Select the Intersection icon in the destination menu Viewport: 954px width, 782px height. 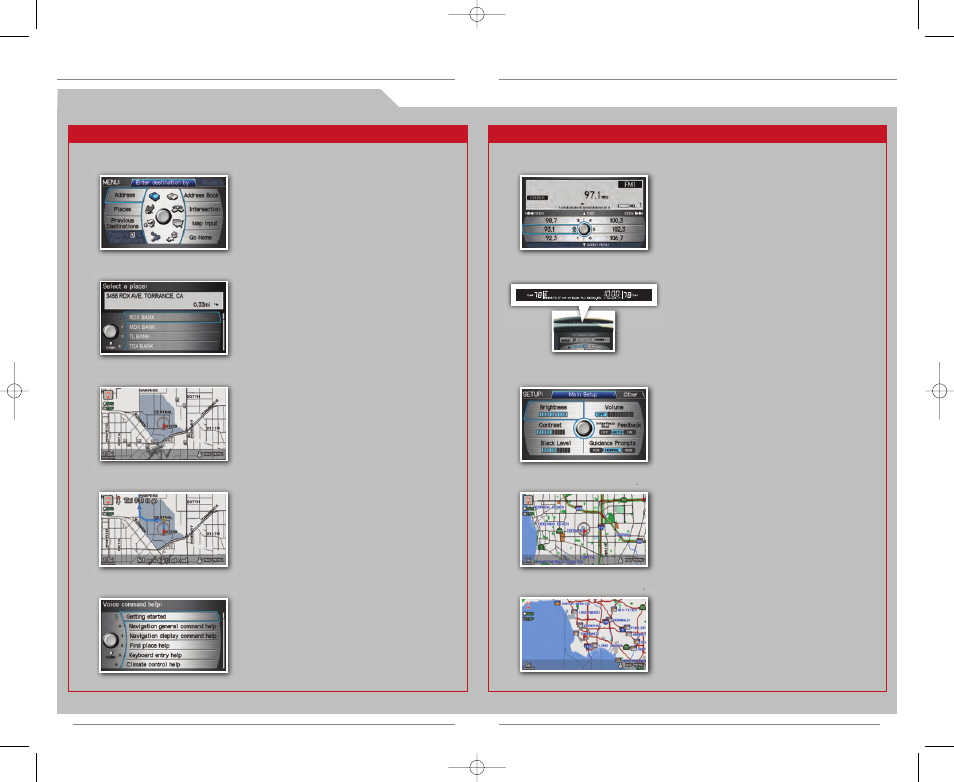(178, 209)
